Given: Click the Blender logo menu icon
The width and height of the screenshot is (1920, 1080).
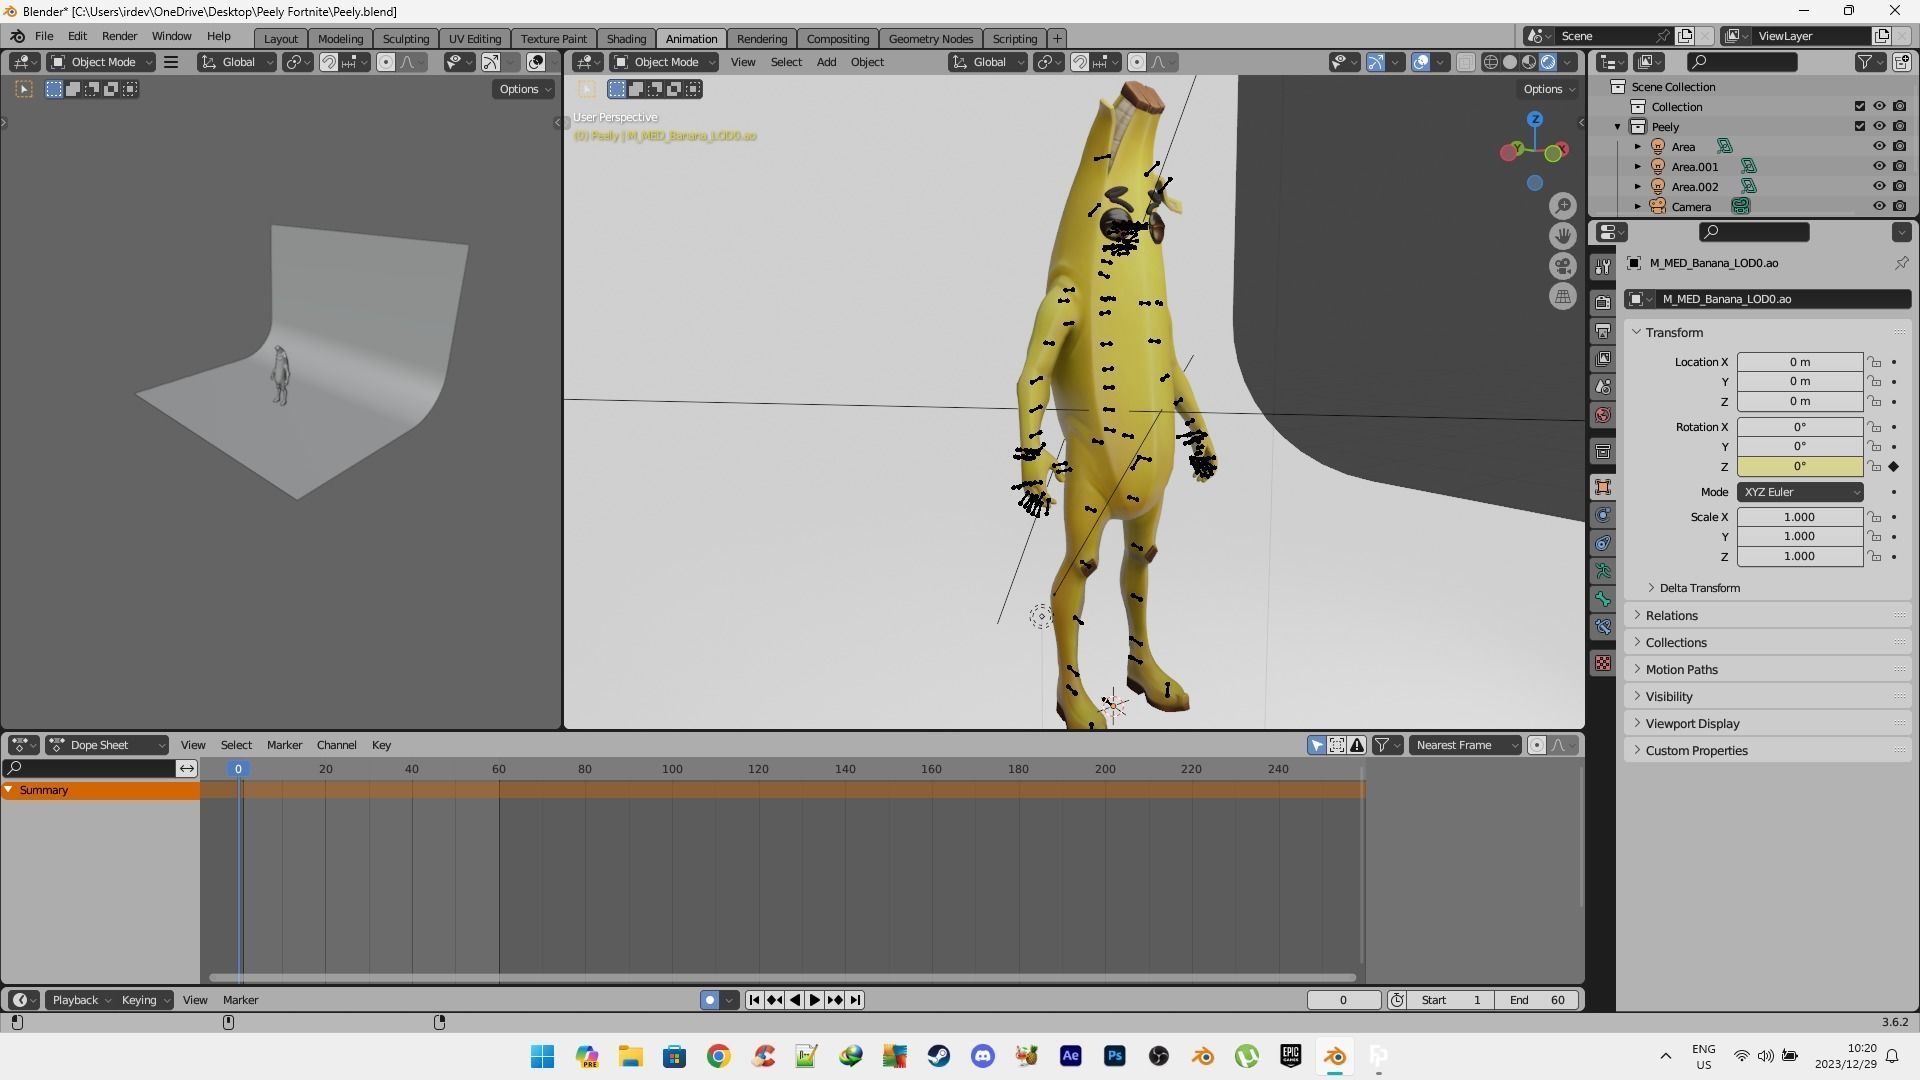Looking at the screenshot, I should pyautogui.click(x=17, y=36).
